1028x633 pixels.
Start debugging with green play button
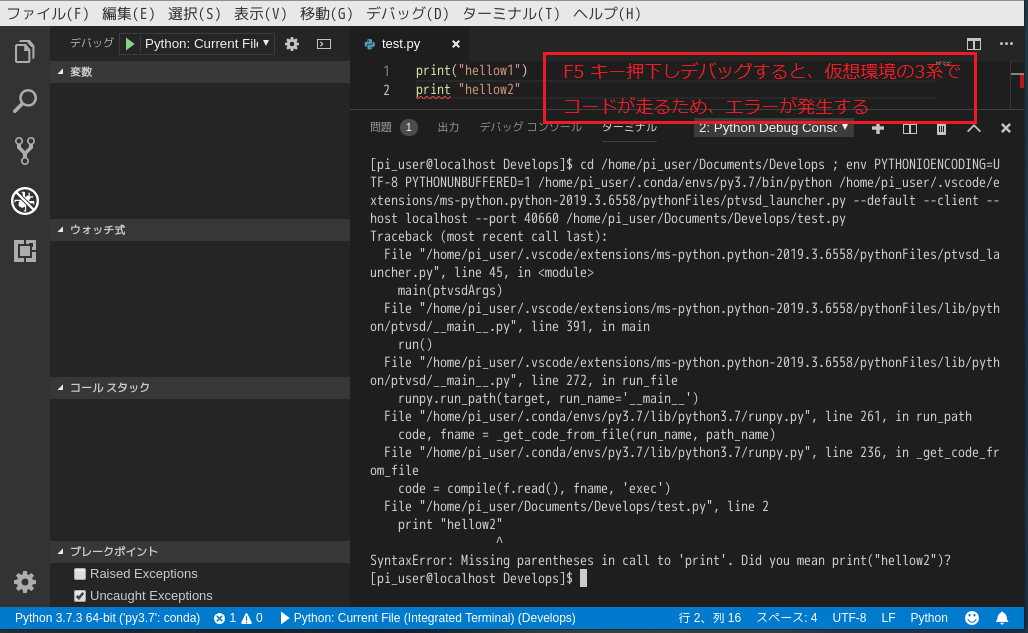pyautogui.click(x=130, y=44)
